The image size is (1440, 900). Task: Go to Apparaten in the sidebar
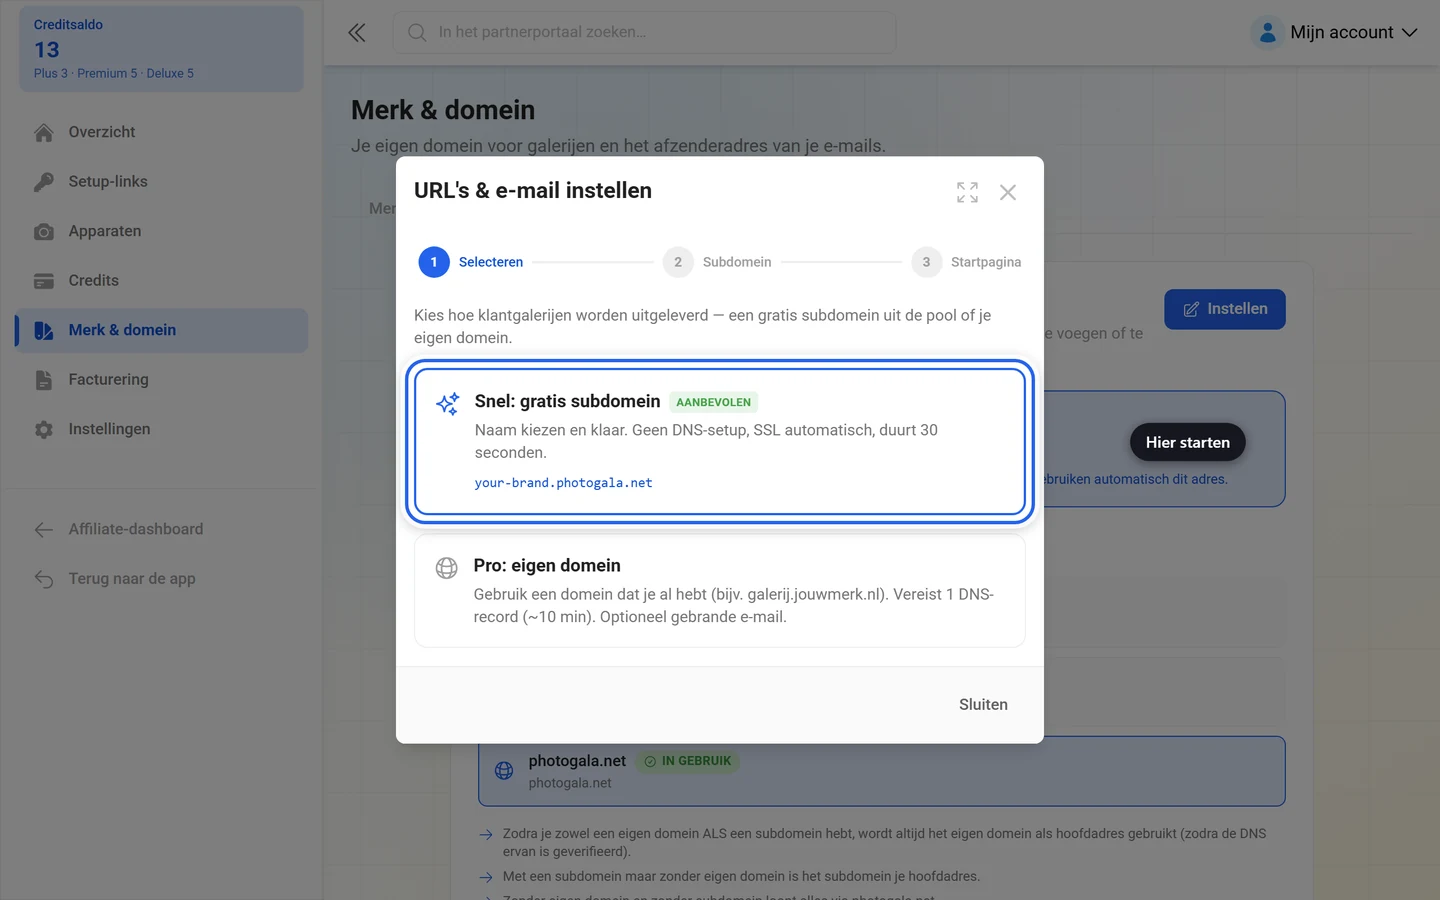[x=162, y=231]
